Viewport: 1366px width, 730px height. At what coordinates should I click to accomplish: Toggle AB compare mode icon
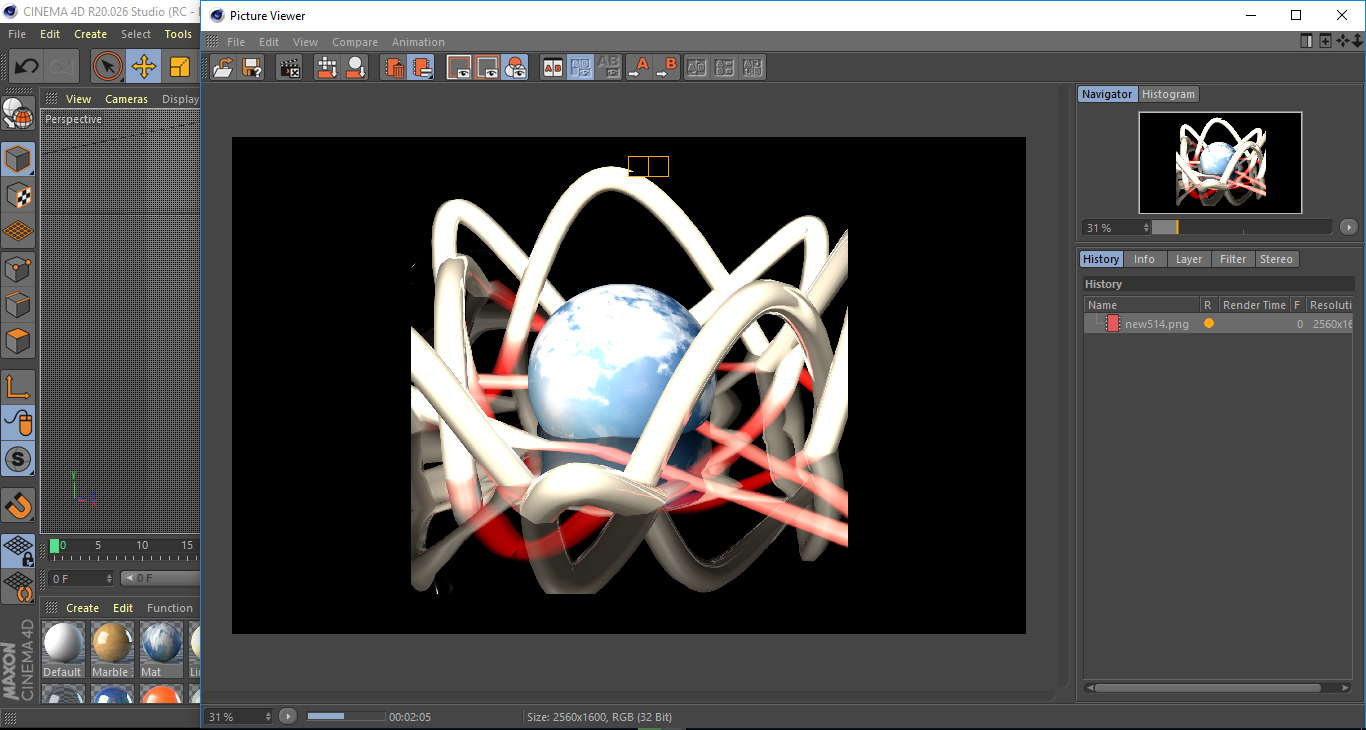pos(552,68)
